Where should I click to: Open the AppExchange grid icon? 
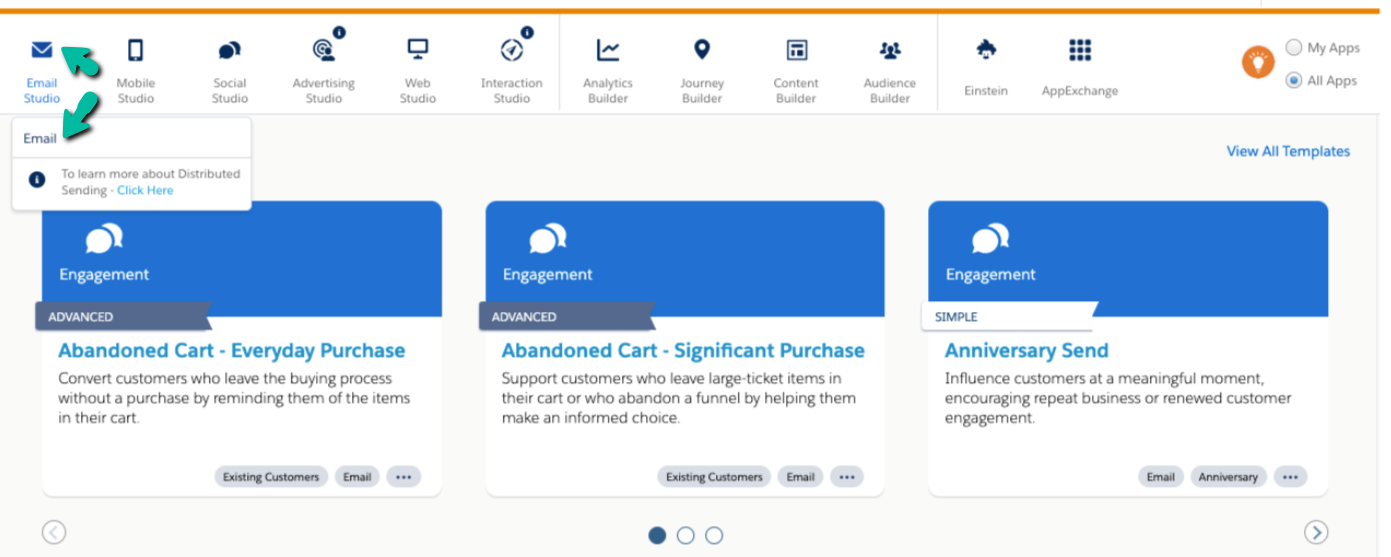point(1079,51)
